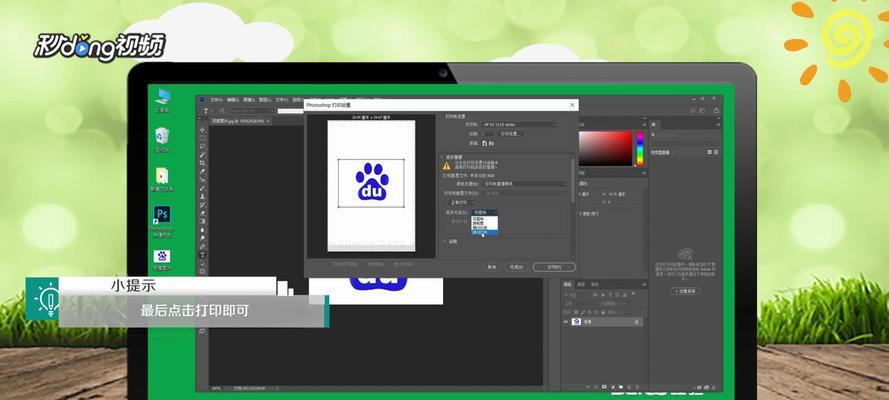Choose Perceptual option in rendering intent list

tap(485, 218)
